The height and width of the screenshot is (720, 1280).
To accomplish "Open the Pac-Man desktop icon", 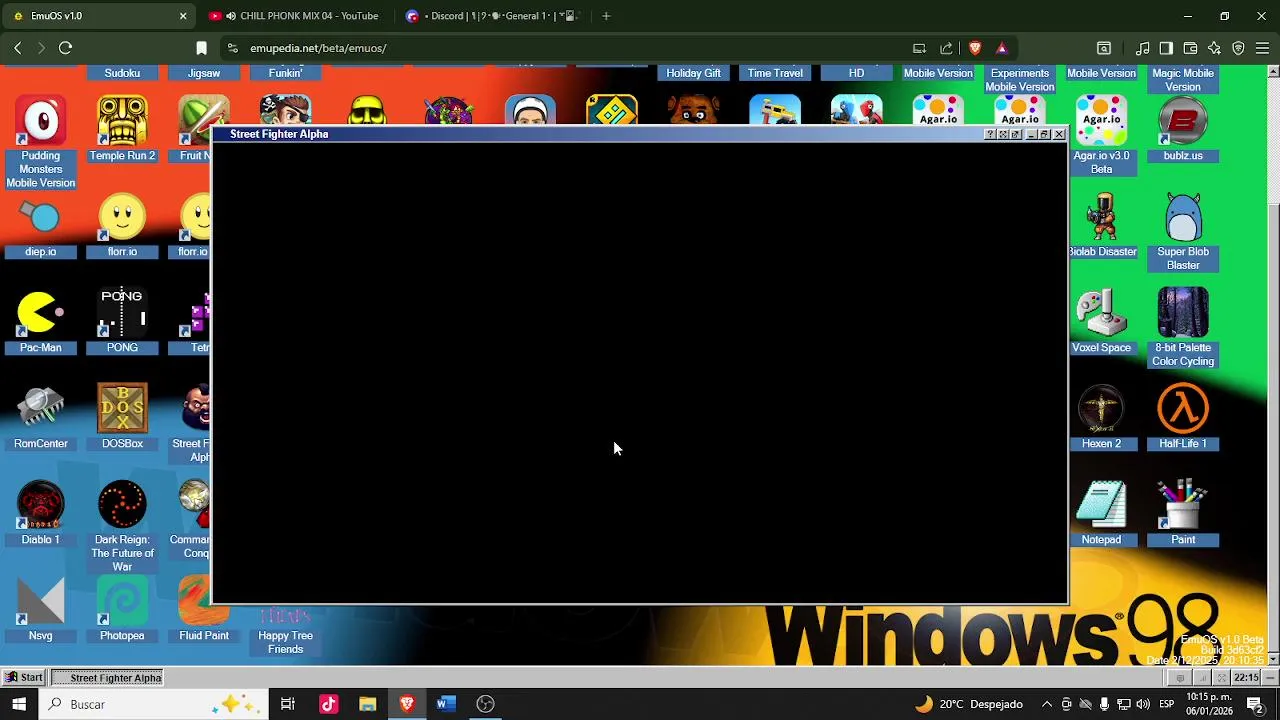I will (x=41, y=322).
